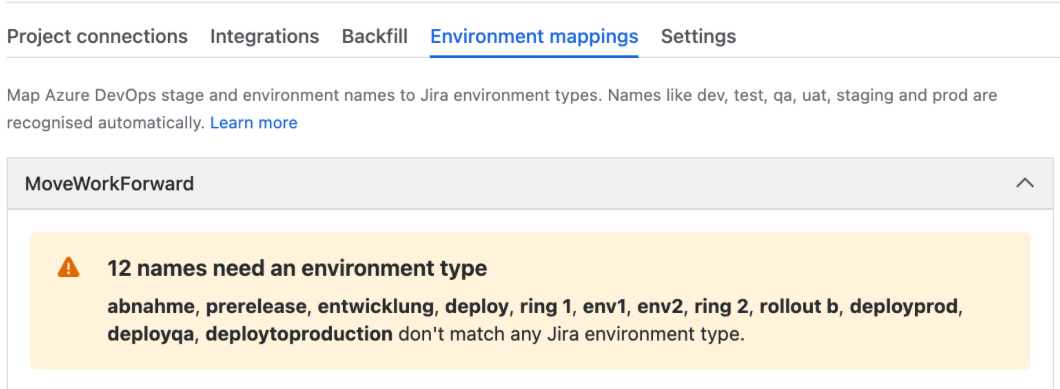Open the Project connections tab
Viewport: 1060px width, 389px height.
tap(97, 36)
